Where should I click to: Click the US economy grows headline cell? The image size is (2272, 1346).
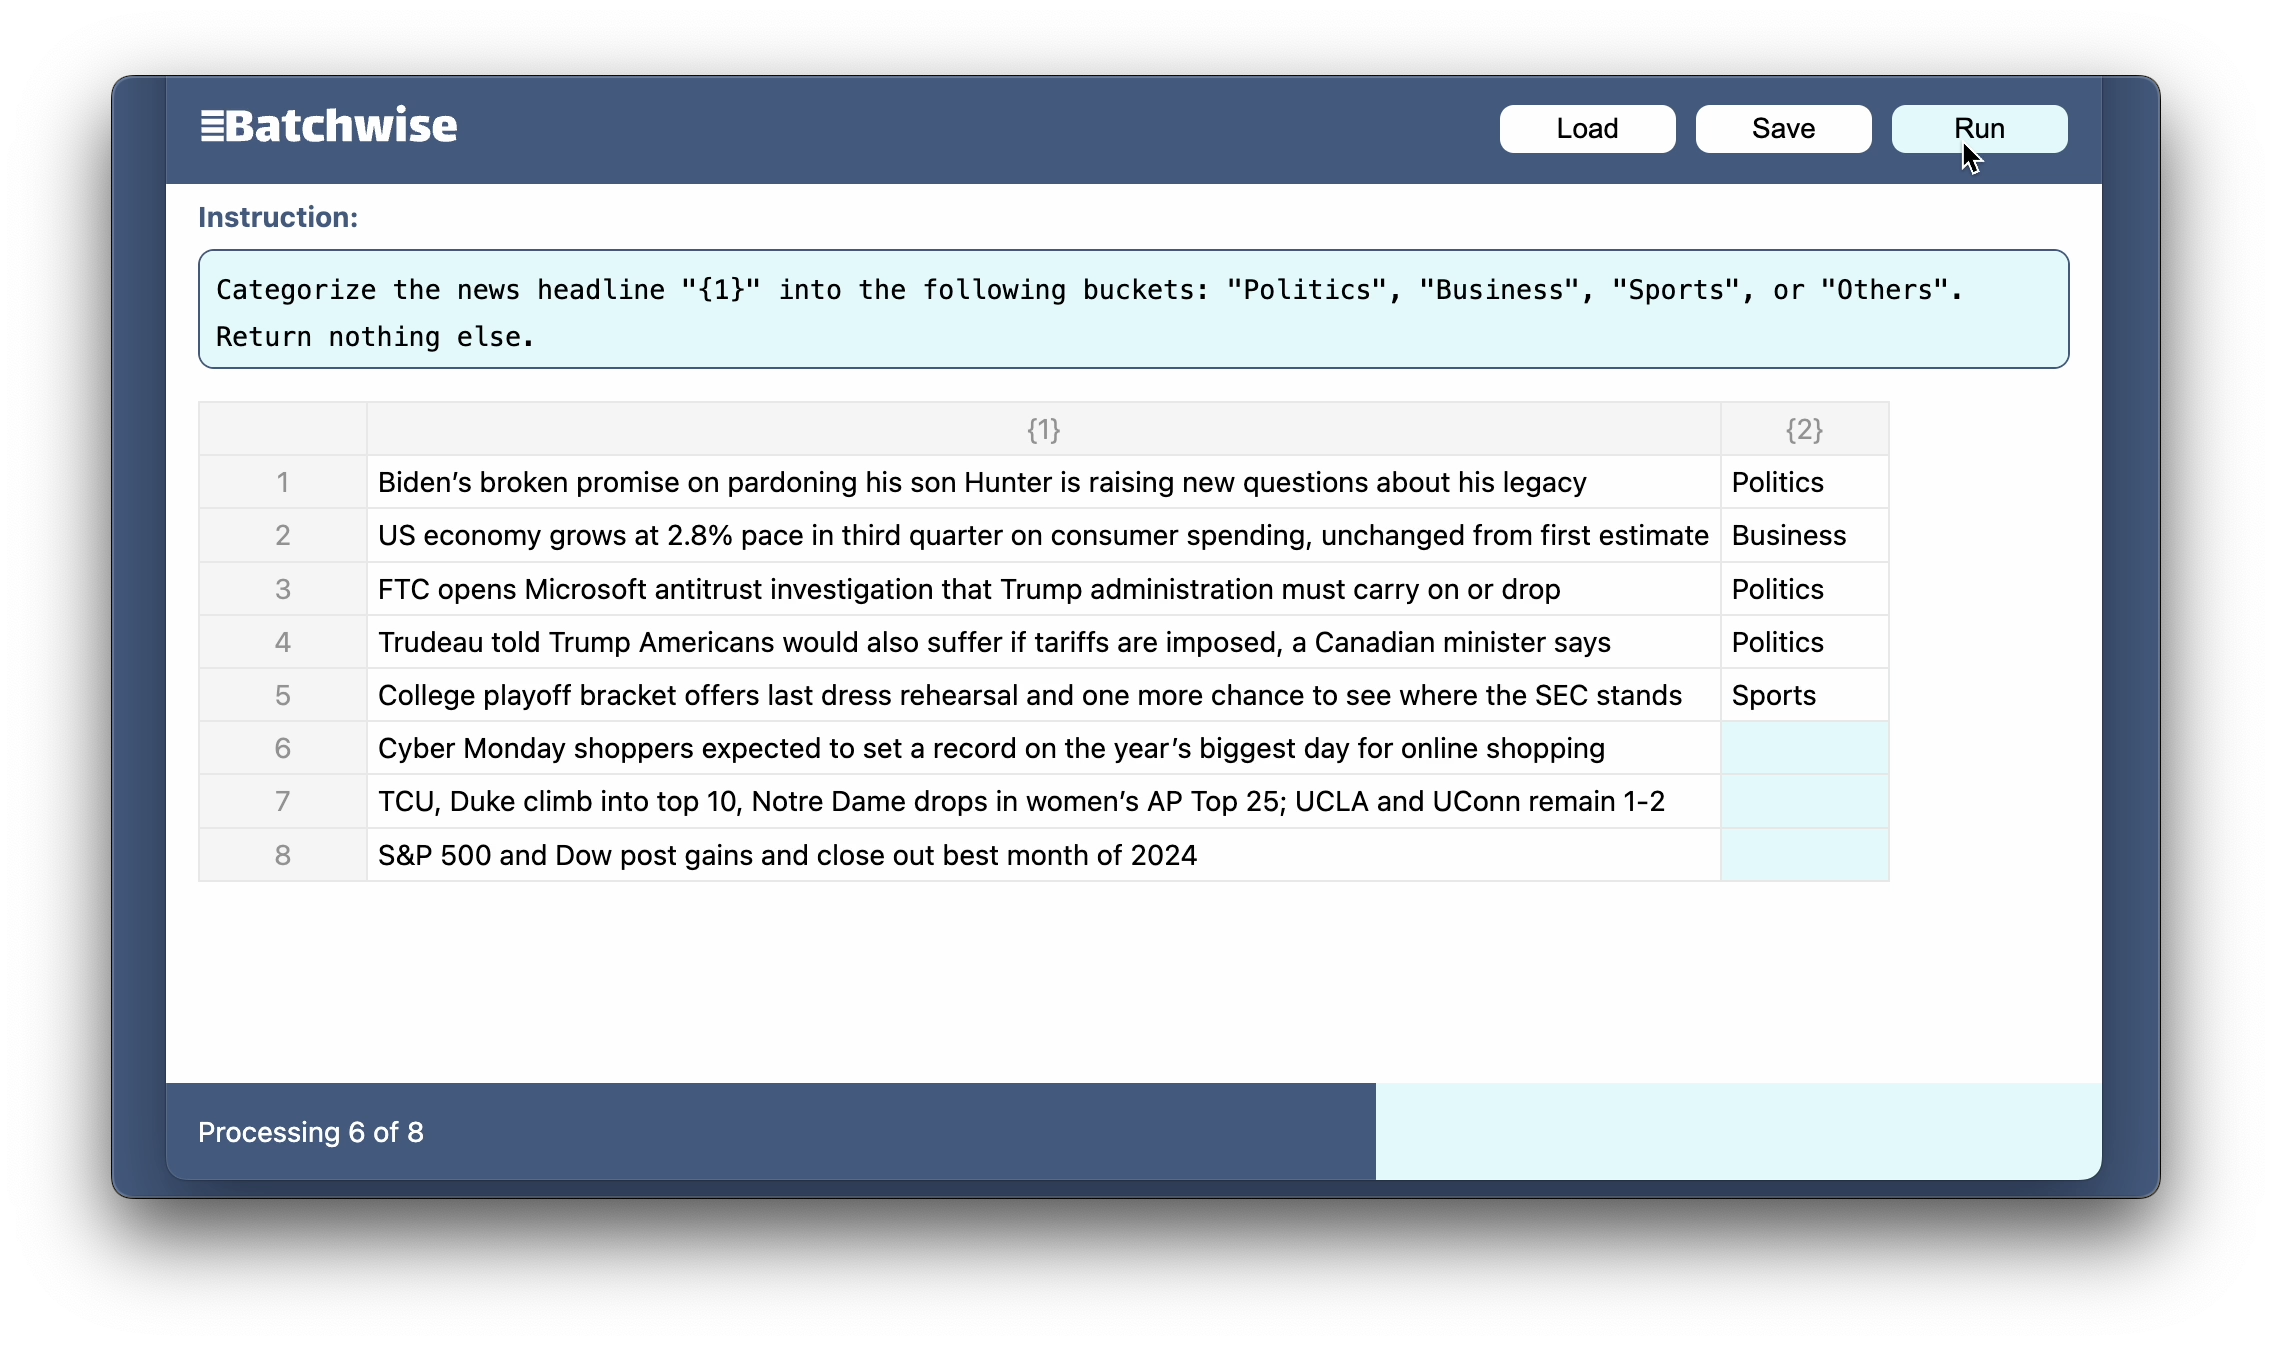coord(1043,536)
